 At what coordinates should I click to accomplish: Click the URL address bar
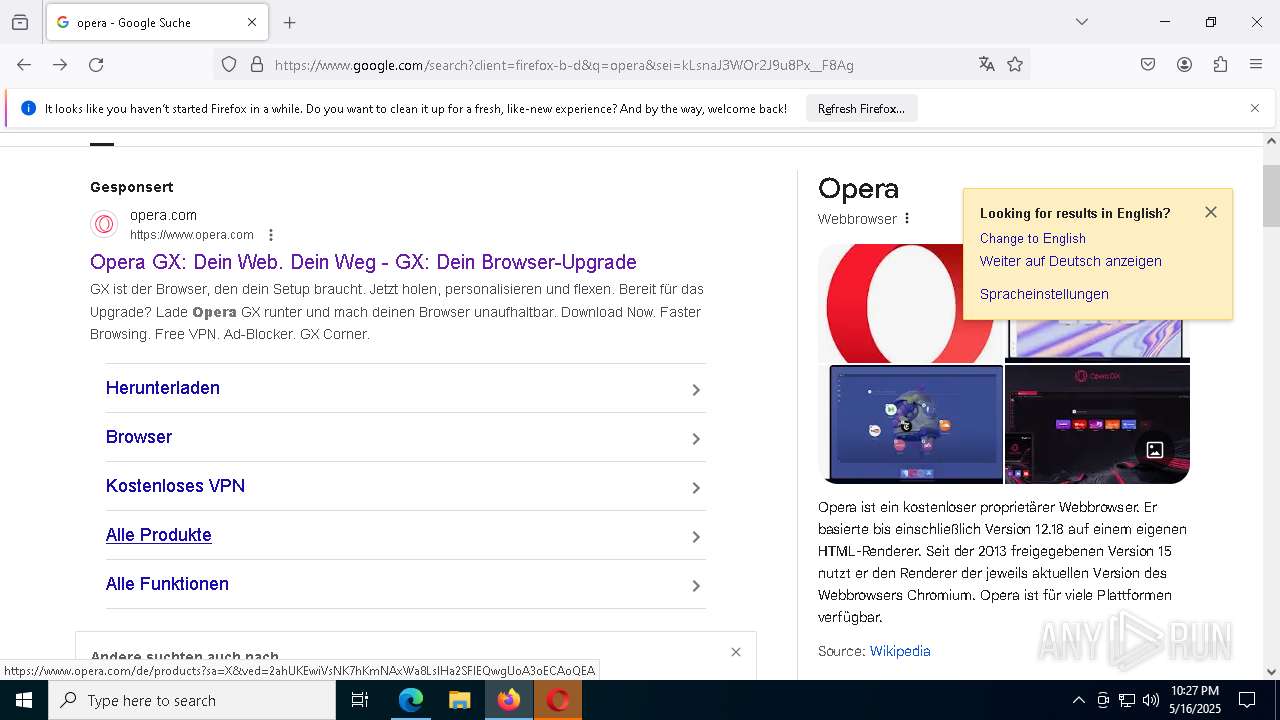coord(620,65)
